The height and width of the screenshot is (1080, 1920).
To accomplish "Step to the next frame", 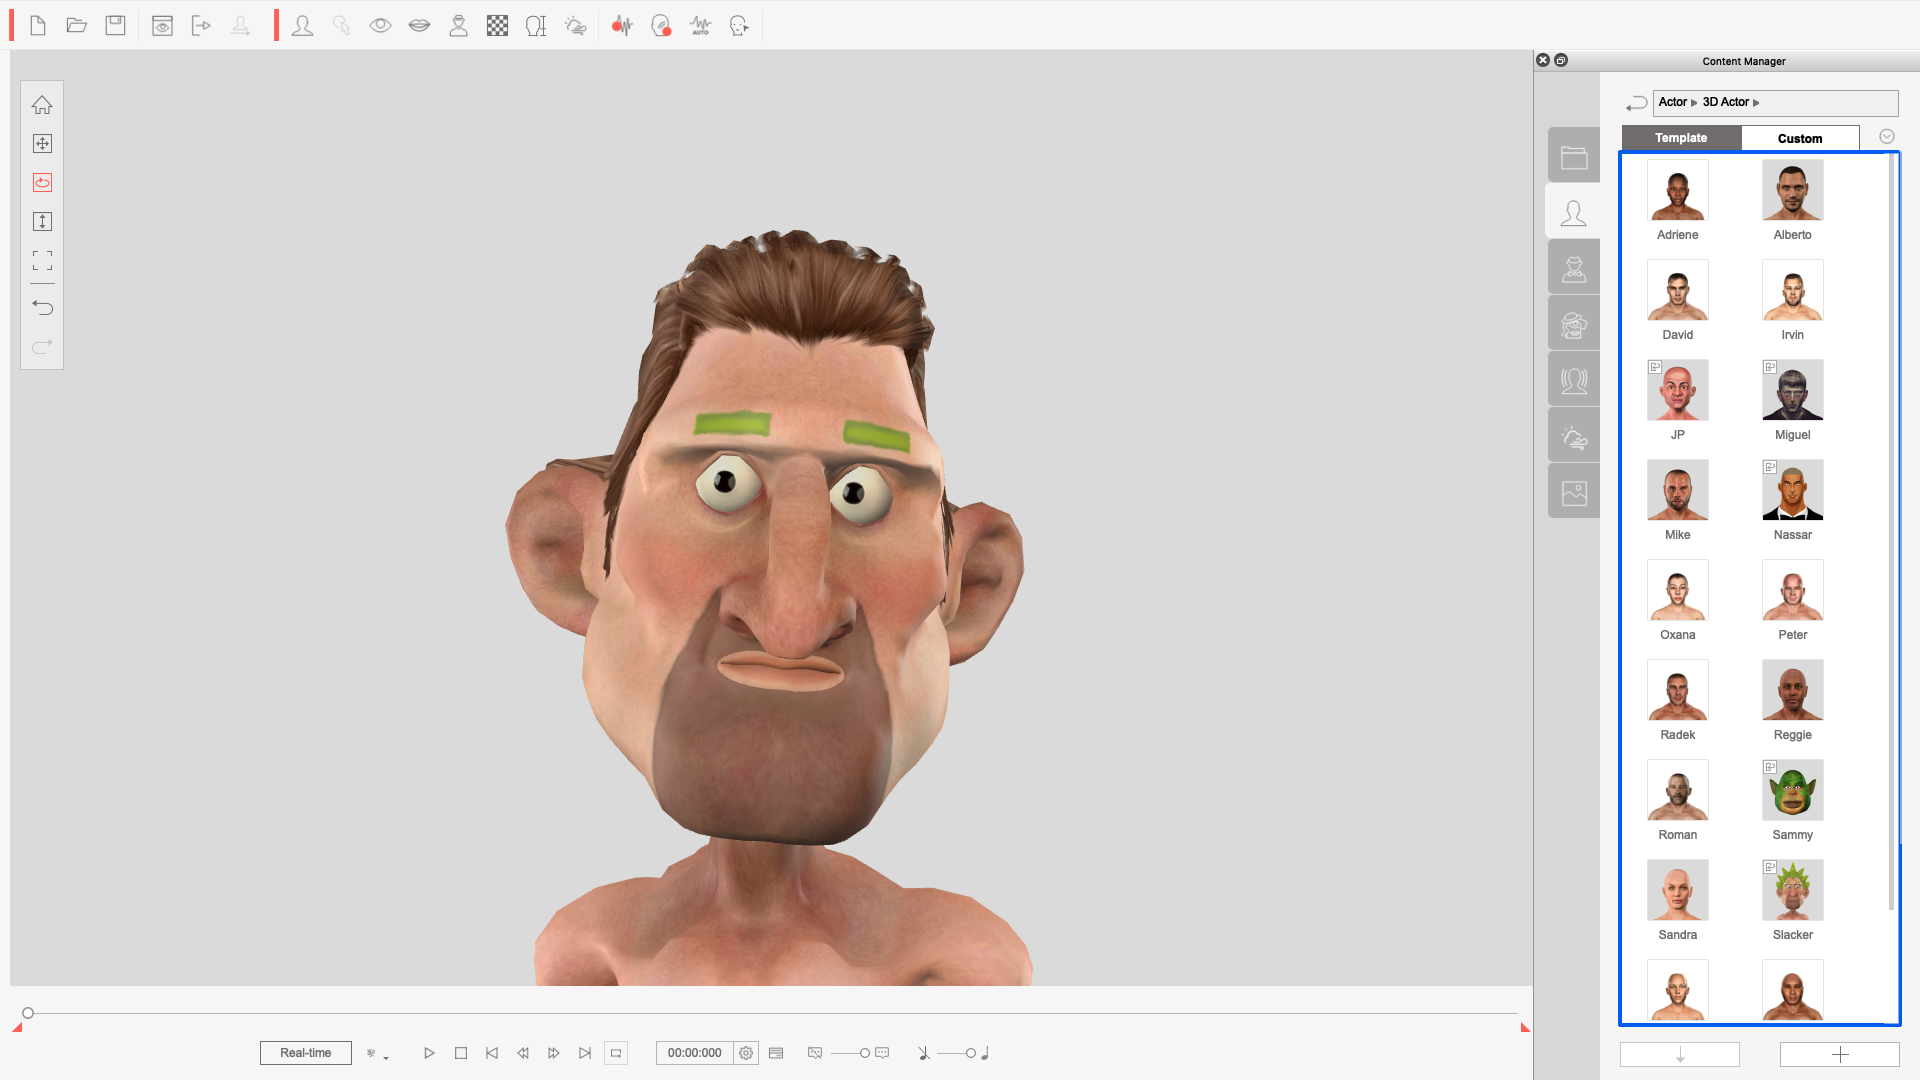I will click(x=554, y=1053).
